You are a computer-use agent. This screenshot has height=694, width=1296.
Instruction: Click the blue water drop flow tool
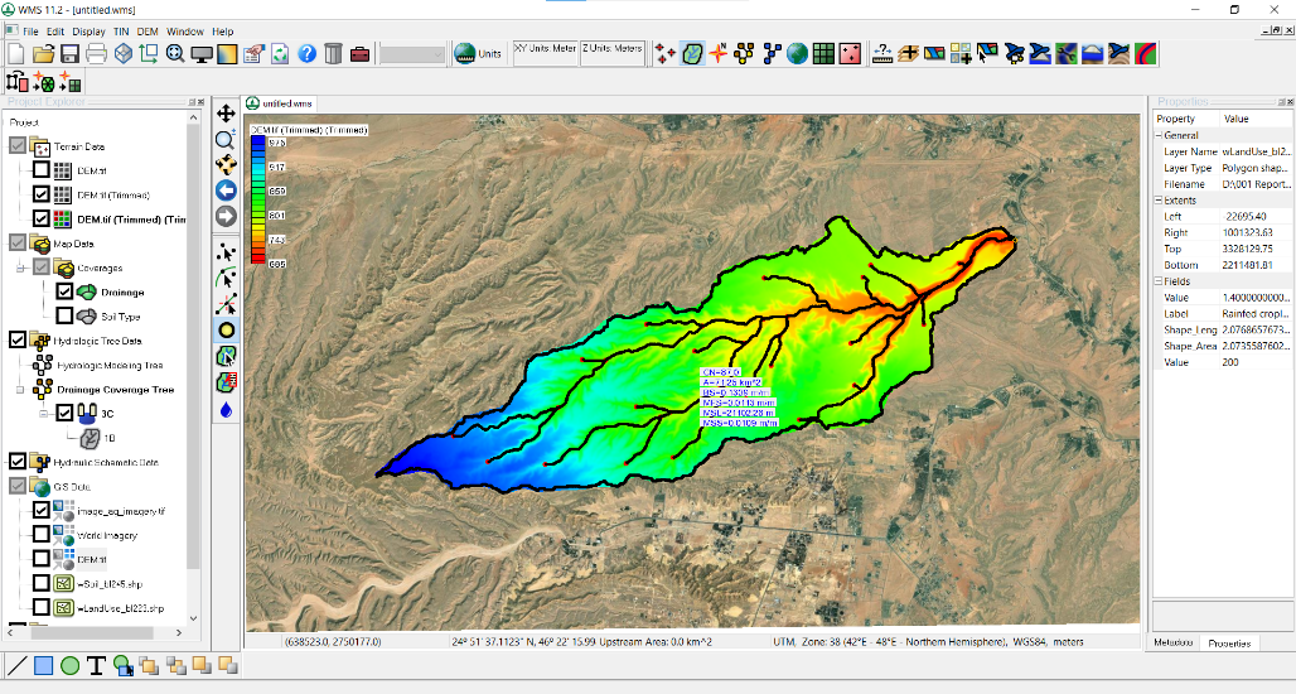(x=226, y=410)
